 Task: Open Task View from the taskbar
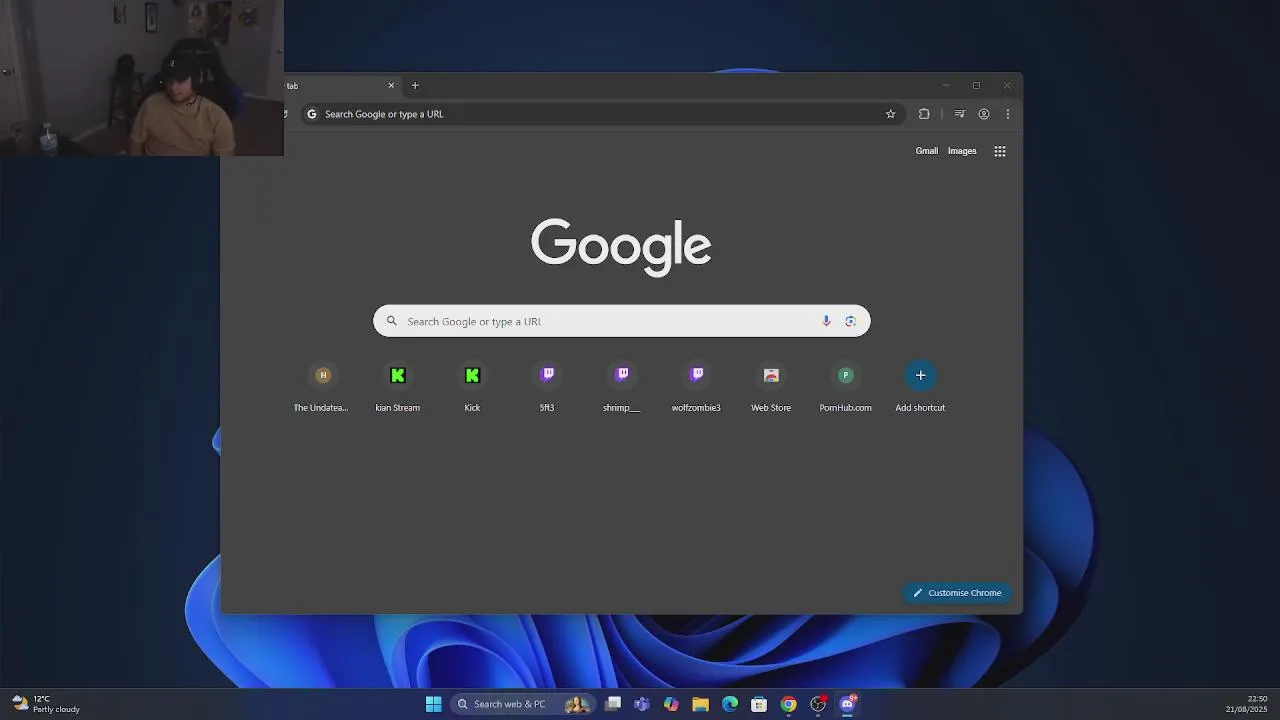(x=613, y=704)
